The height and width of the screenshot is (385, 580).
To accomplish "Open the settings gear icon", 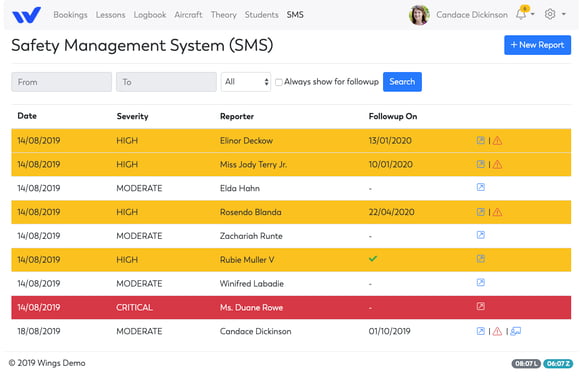I will (x=550, y=14).
